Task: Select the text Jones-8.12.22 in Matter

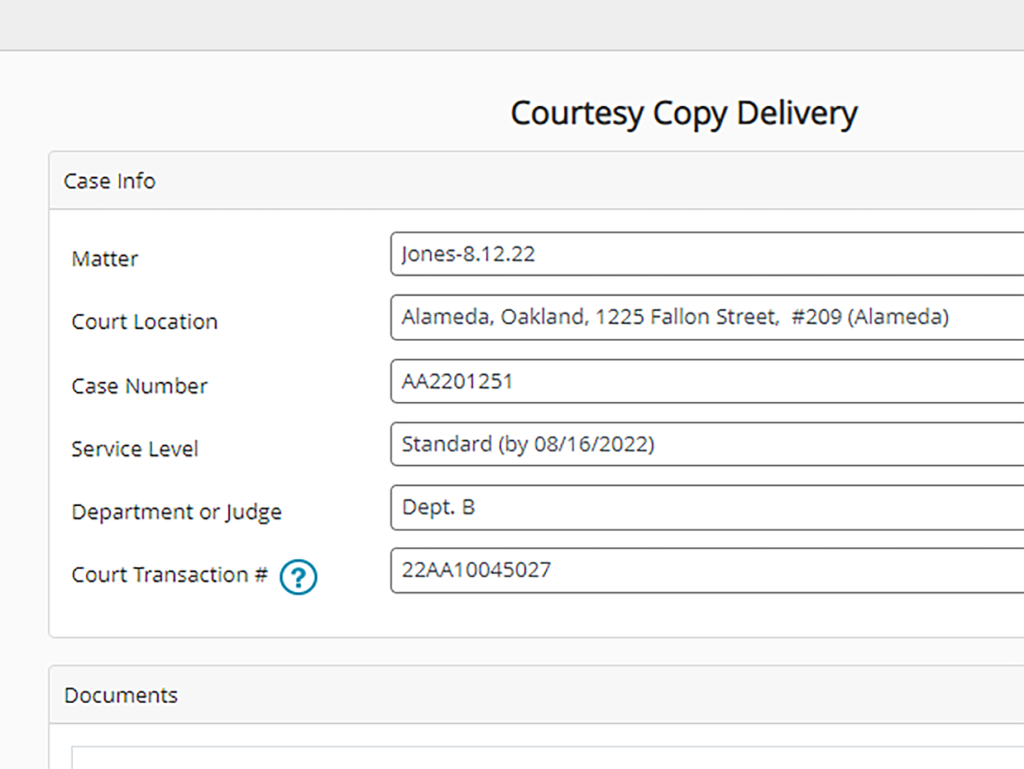Action: (x=465, y=254)
